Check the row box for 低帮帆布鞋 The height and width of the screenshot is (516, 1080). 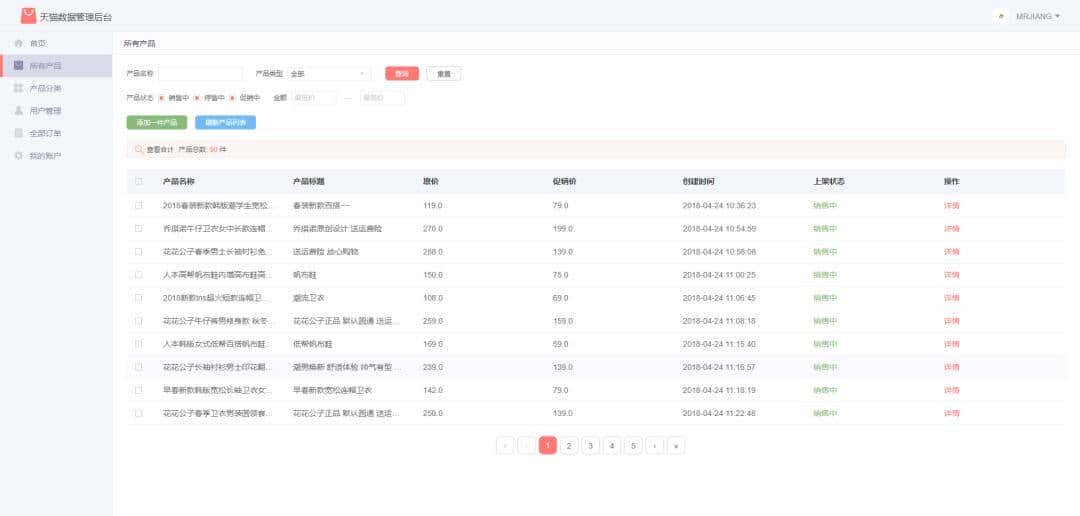[x=138, y=344]
